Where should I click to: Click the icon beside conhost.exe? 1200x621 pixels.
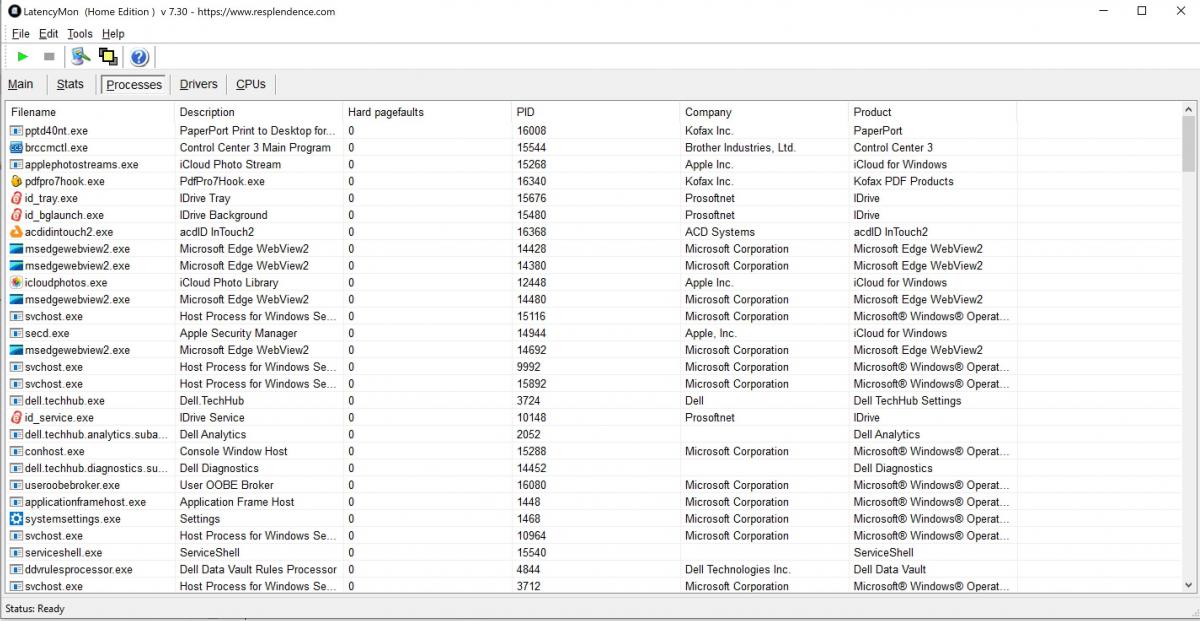(x=16, y=452)
